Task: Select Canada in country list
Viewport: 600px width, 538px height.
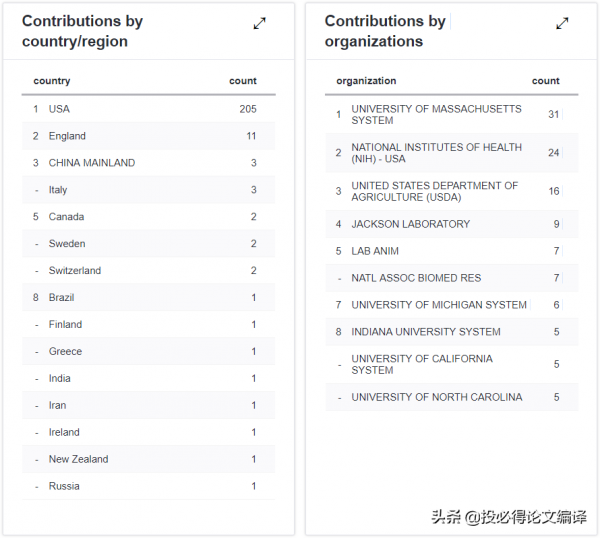Action: coord(66,217)
